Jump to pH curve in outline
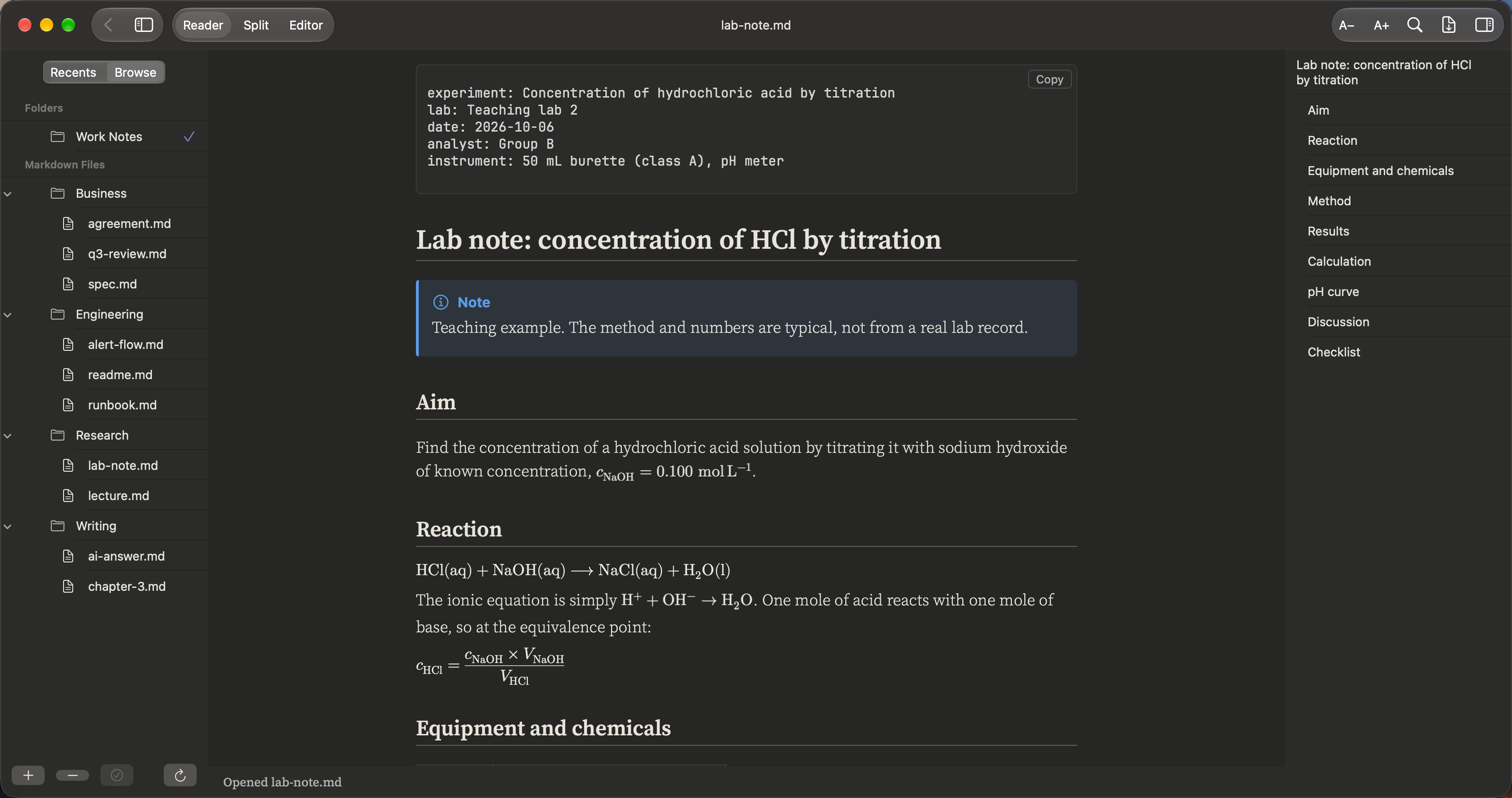 pyautogui.click(x=1333, y=292)
